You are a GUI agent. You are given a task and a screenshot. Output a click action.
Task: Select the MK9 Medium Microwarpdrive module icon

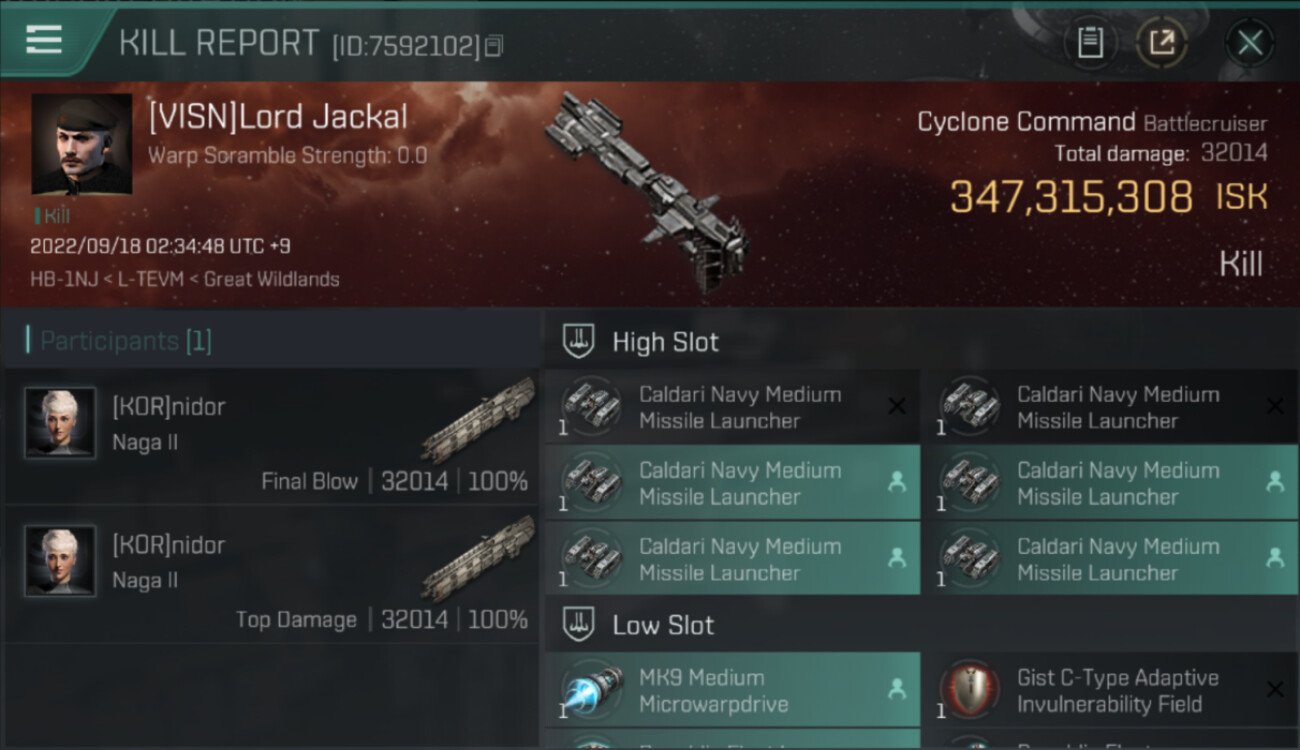click(590, 691)
